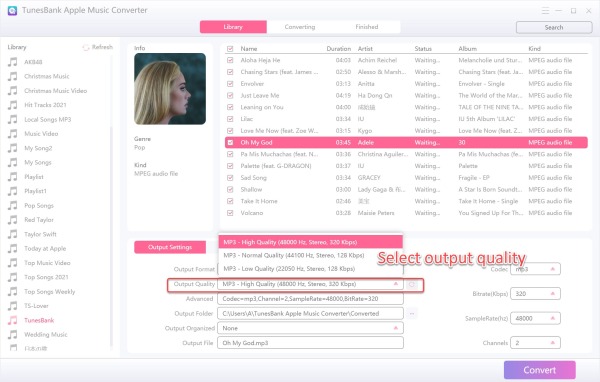Click the TunesBank playlist pink note icon
Image resolution: width=600 pixels, height=382 pixels.
[x=13, y=320]
